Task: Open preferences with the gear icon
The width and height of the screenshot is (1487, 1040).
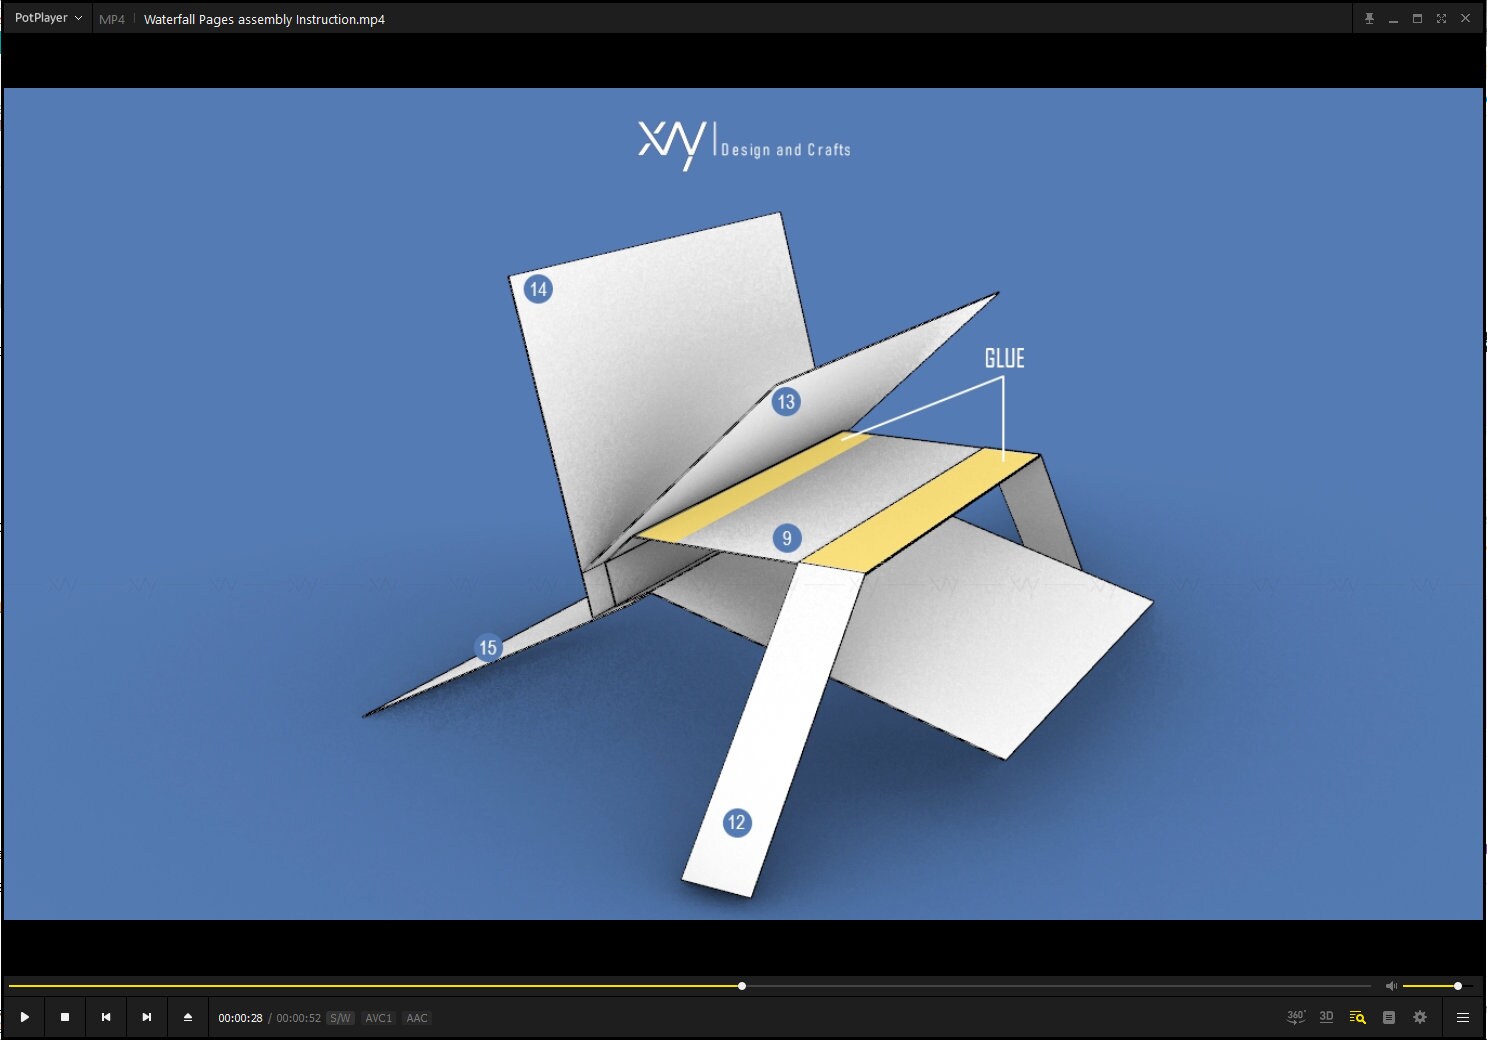Action: coord(1420,1017)
